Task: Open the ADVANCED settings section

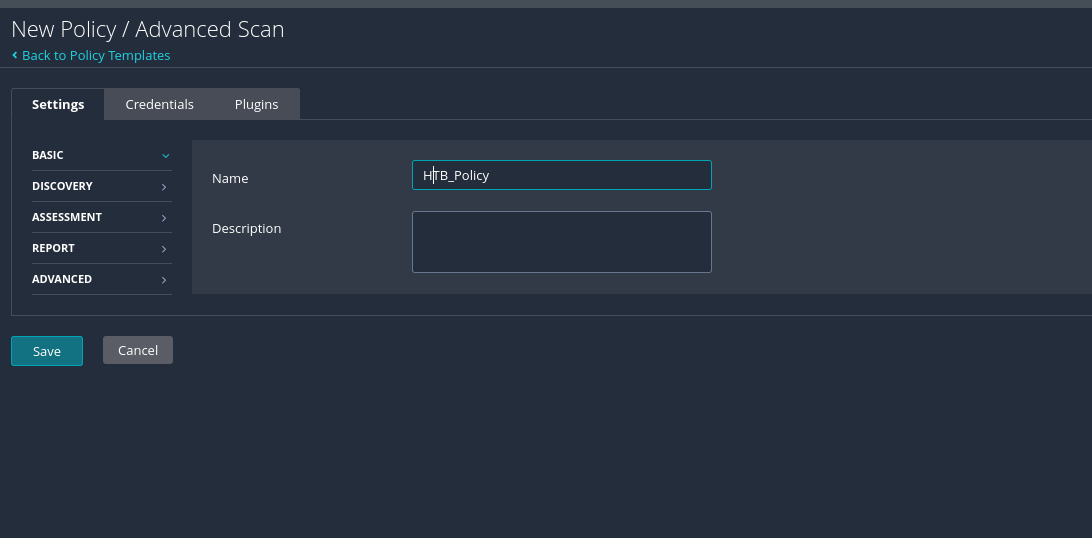Action: 62,279
